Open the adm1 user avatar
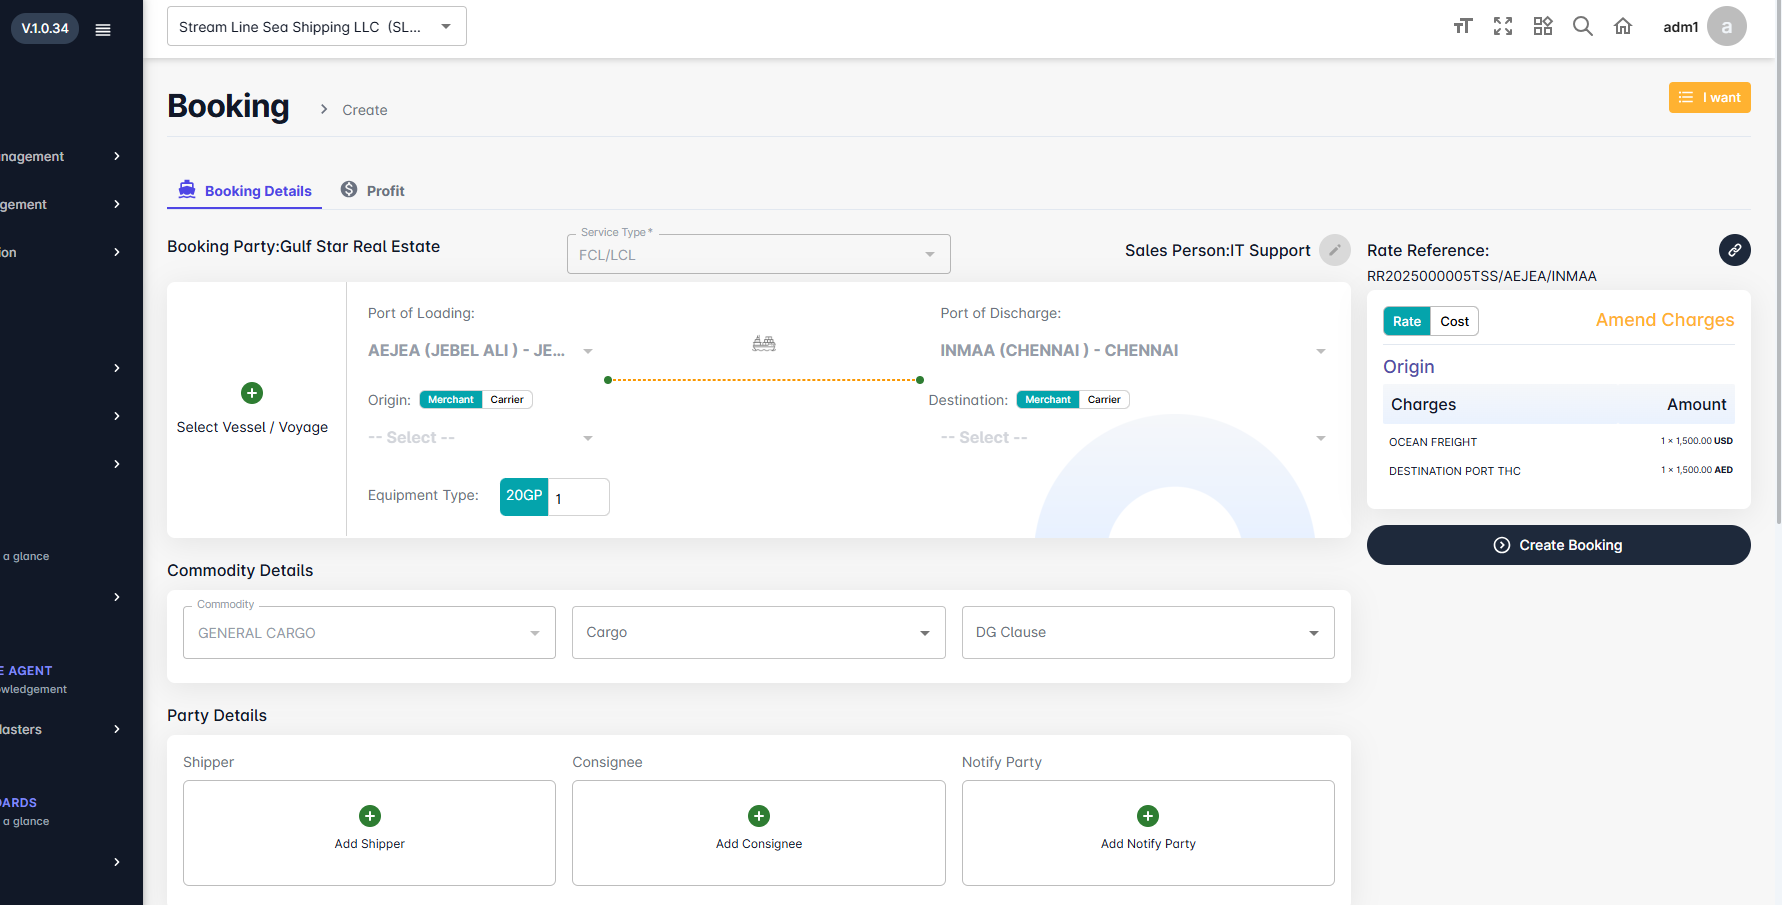The height and width of the screenshot is (905, 1782). (x=1727, y=27)
